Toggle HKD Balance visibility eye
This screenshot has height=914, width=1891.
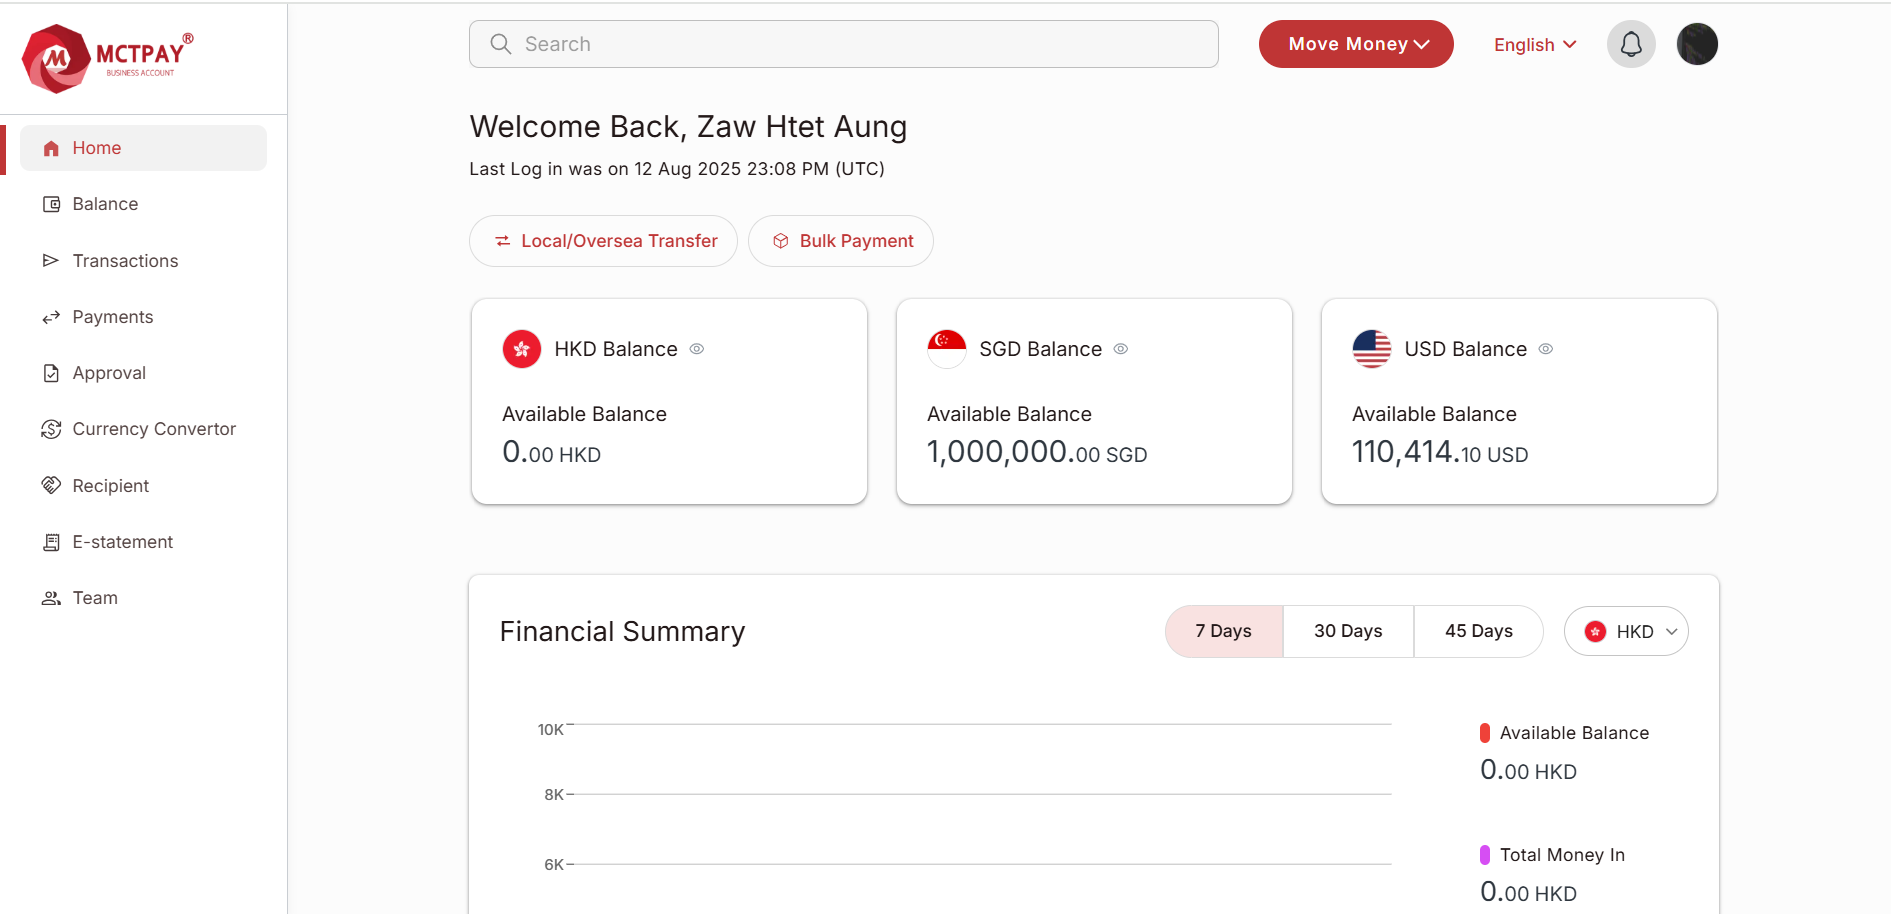[x=697, y=349]
